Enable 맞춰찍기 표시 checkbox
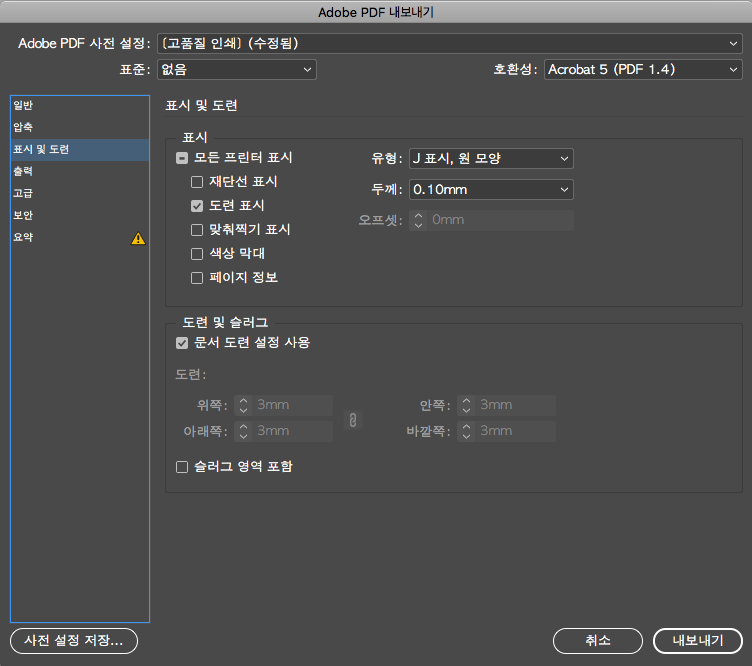 coord(197,230)
